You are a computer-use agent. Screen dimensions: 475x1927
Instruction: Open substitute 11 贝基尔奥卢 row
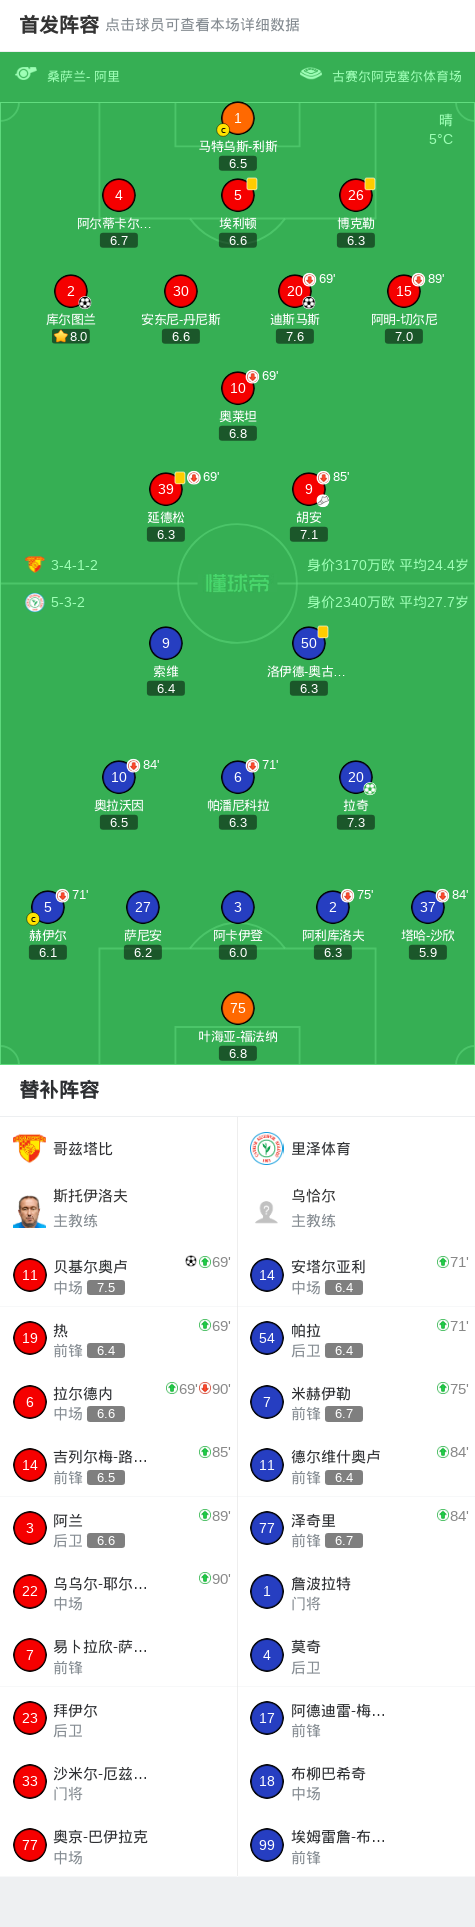click(x=119, y=1275)
